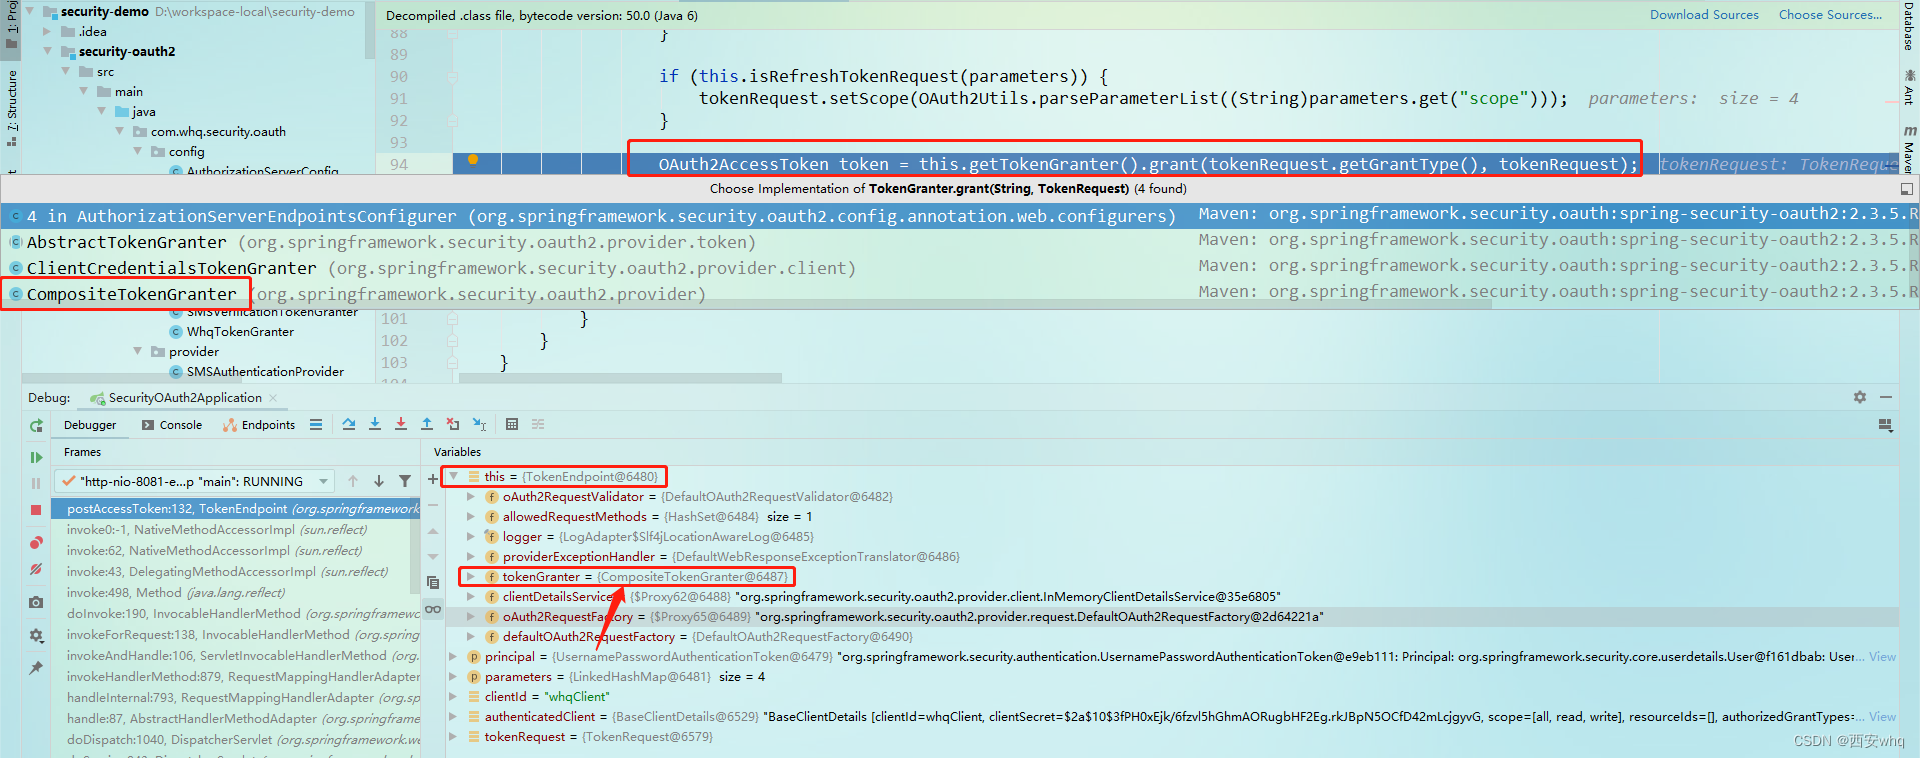Resume program with the green resume icon
The width and height of the screenshot is (1920, 758).
36,457
